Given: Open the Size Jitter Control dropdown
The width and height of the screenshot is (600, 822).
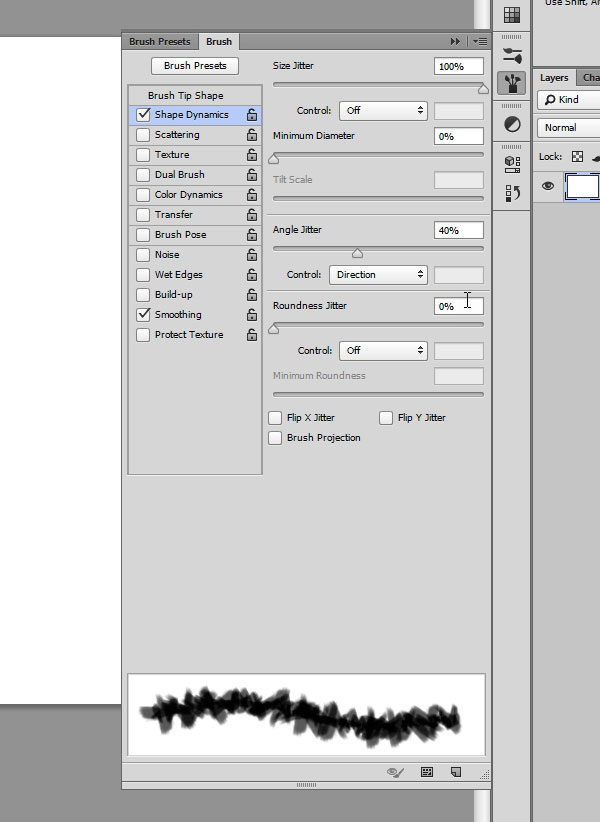Looking at the screenshot, I should 383,110.
